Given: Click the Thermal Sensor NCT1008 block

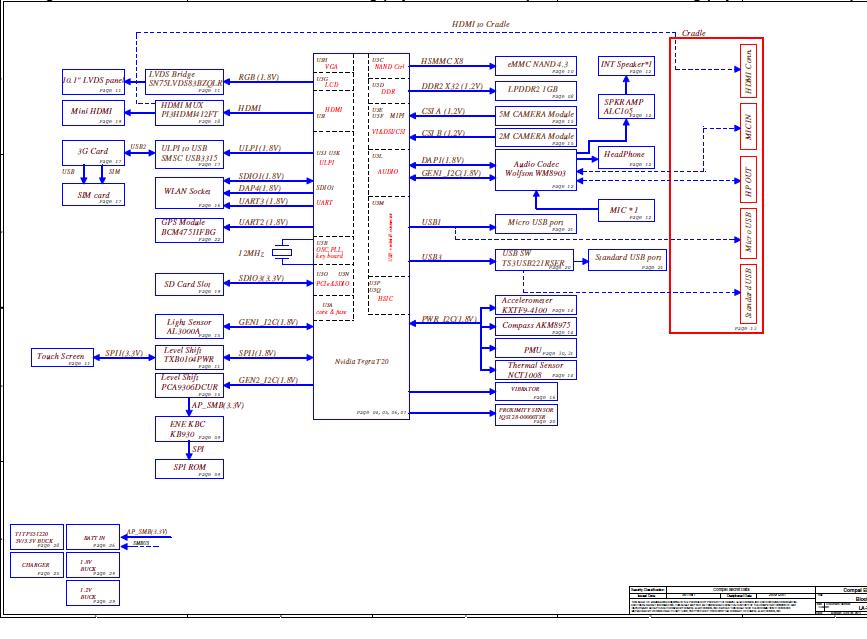Looking at the screenshot, I should [x=536, y=370].
